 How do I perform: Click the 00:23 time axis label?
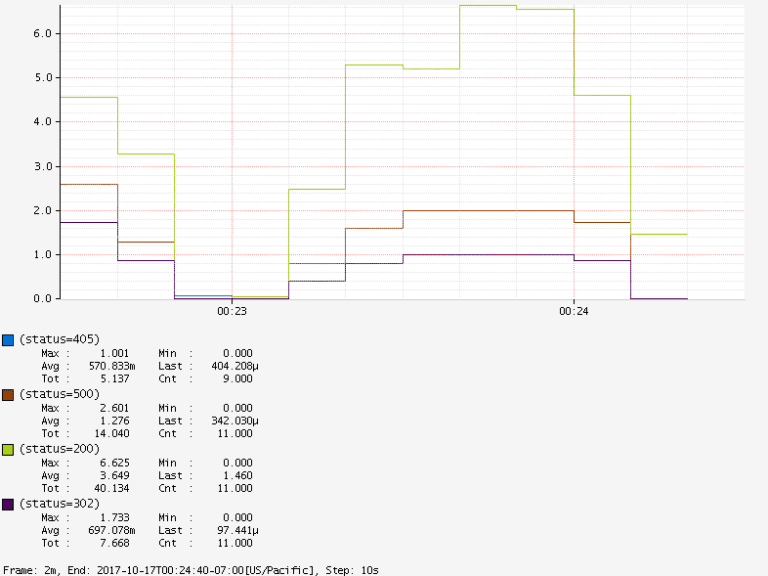(x=232, y=311)
